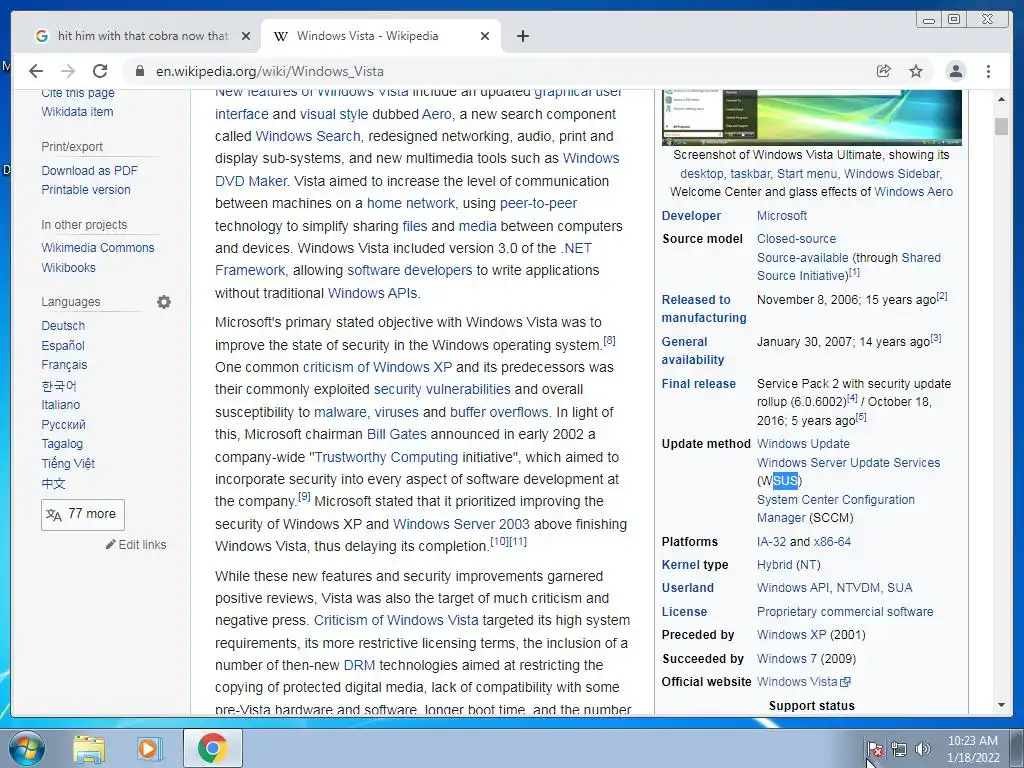The image size is (1024, 768).
Task: Reload the Wikipedia page
Action: coord(100,71)
